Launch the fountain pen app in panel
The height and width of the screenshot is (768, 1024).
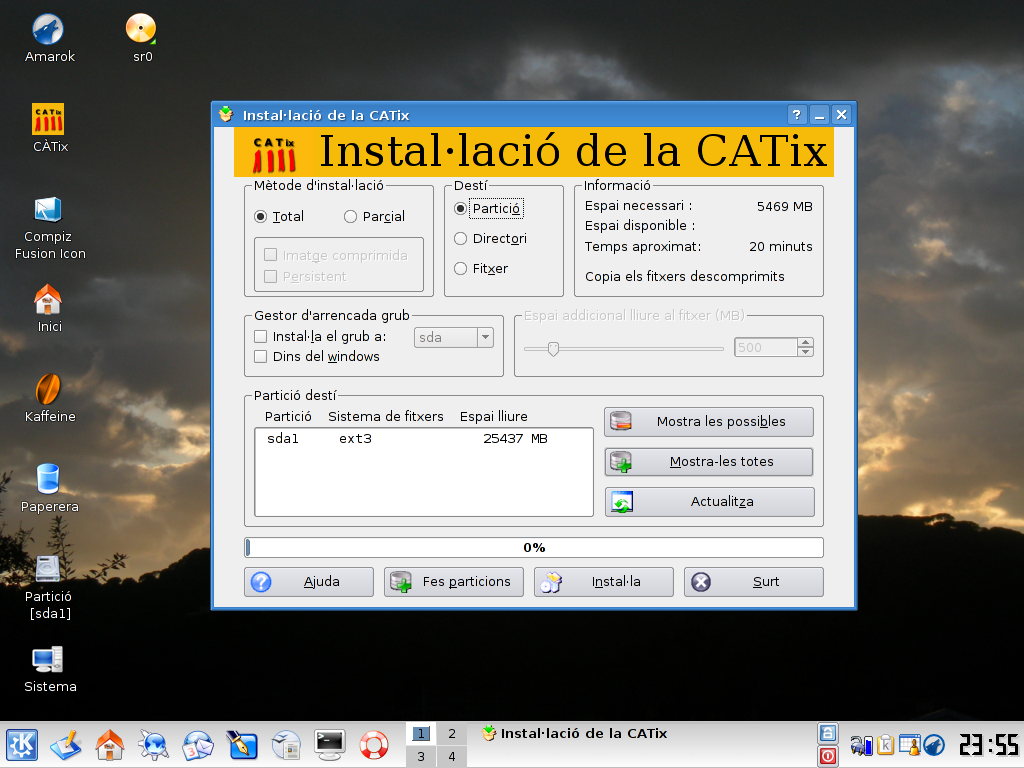pos(242,744)
